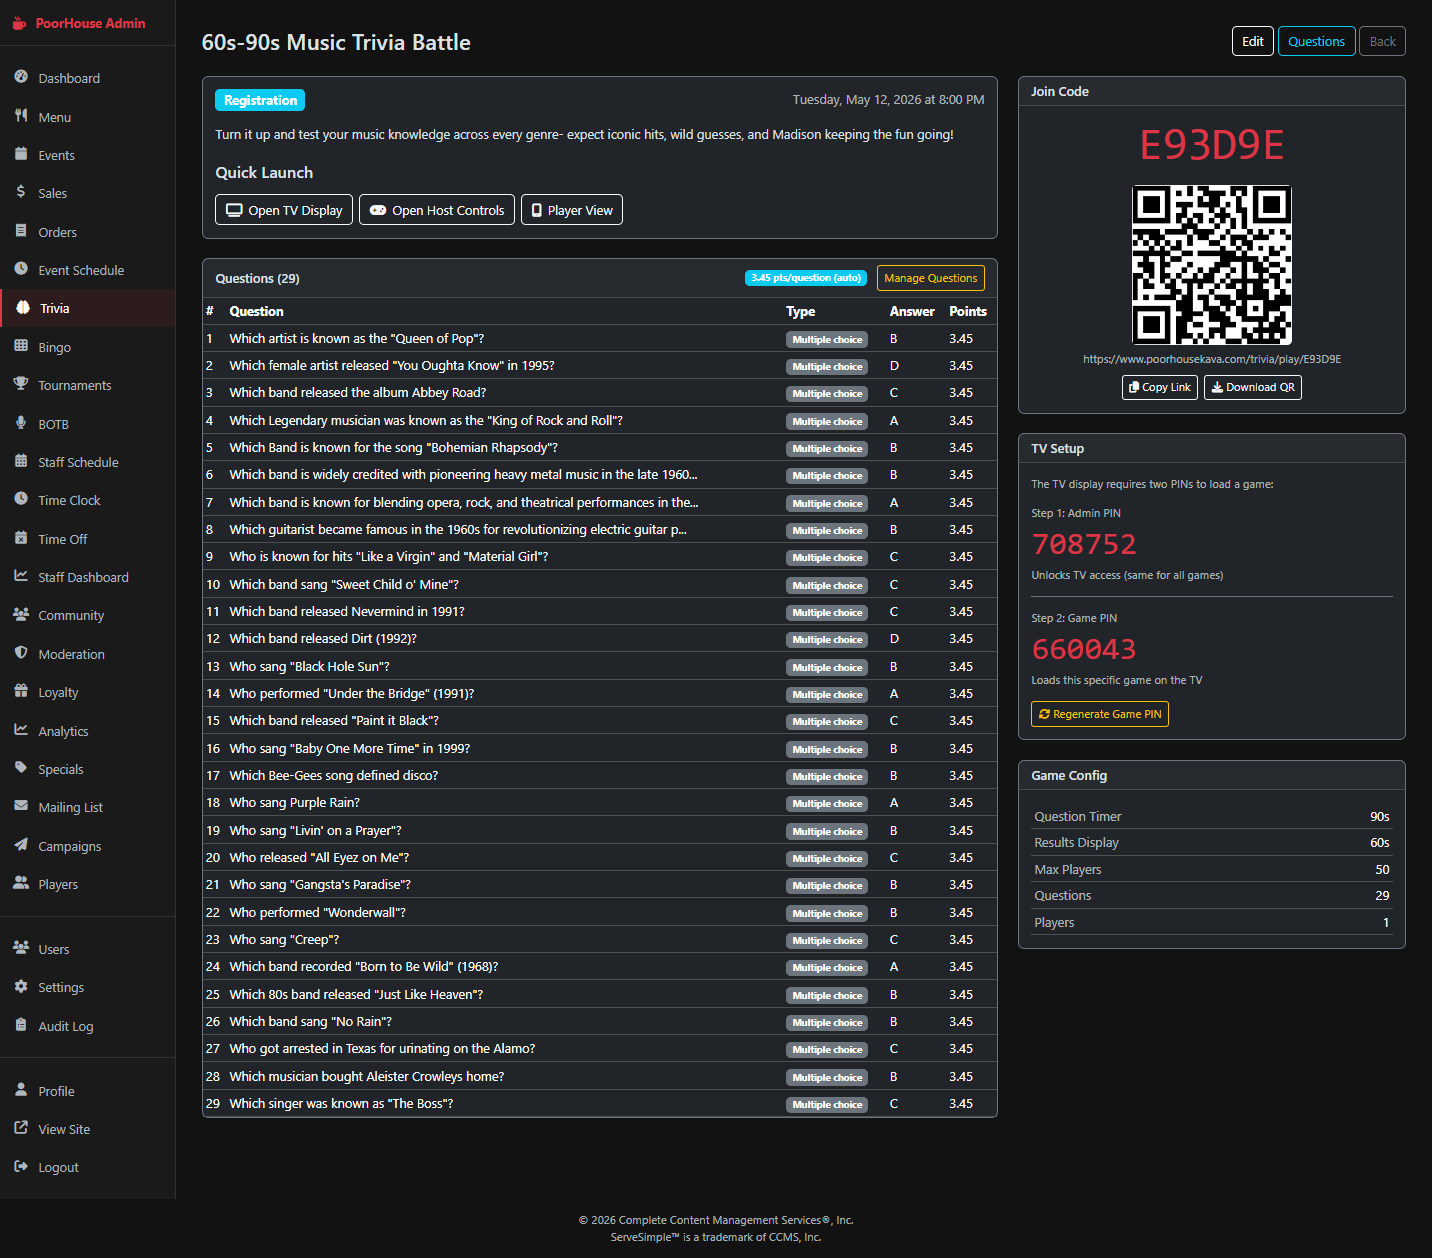Click the Tournaments trophy icon
This screenshot has width=1432, height=1258.
(21, 384)
